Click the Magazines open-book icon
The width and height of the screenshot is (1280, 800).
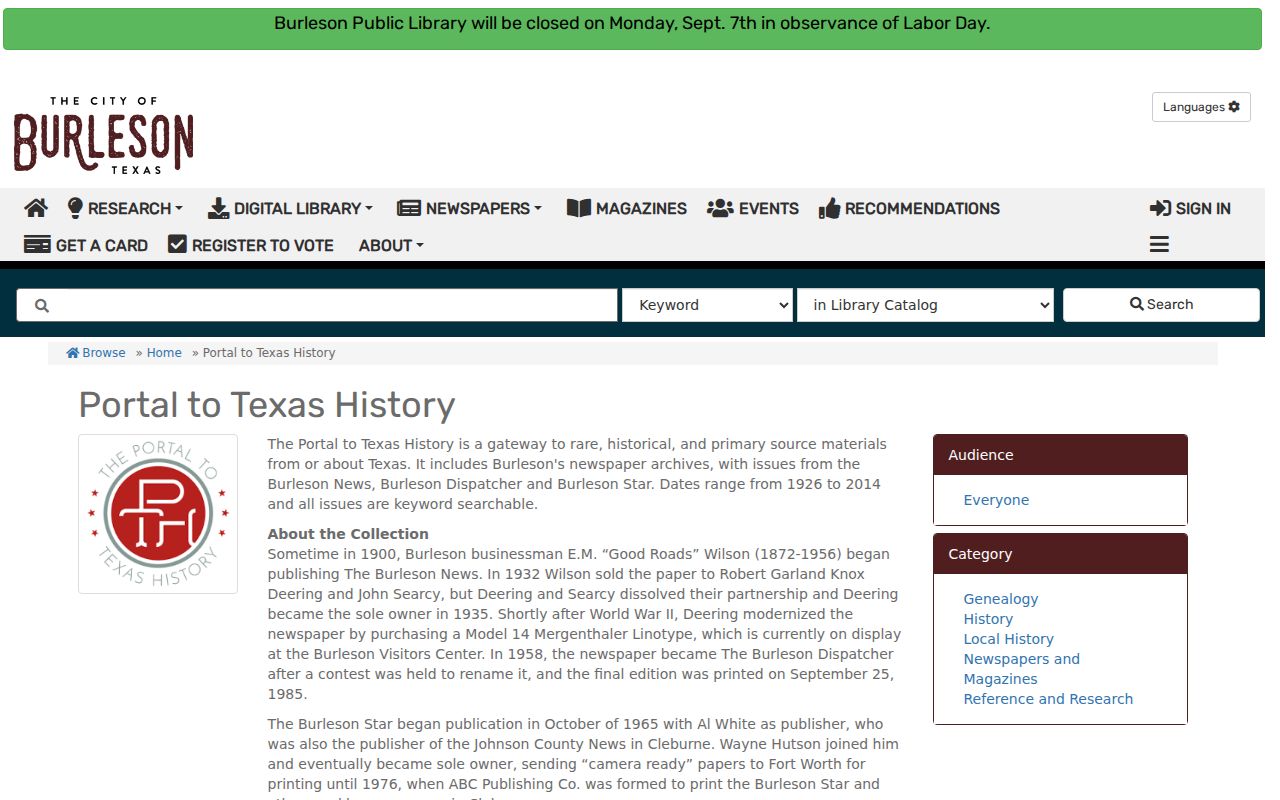tap(578, 208)
